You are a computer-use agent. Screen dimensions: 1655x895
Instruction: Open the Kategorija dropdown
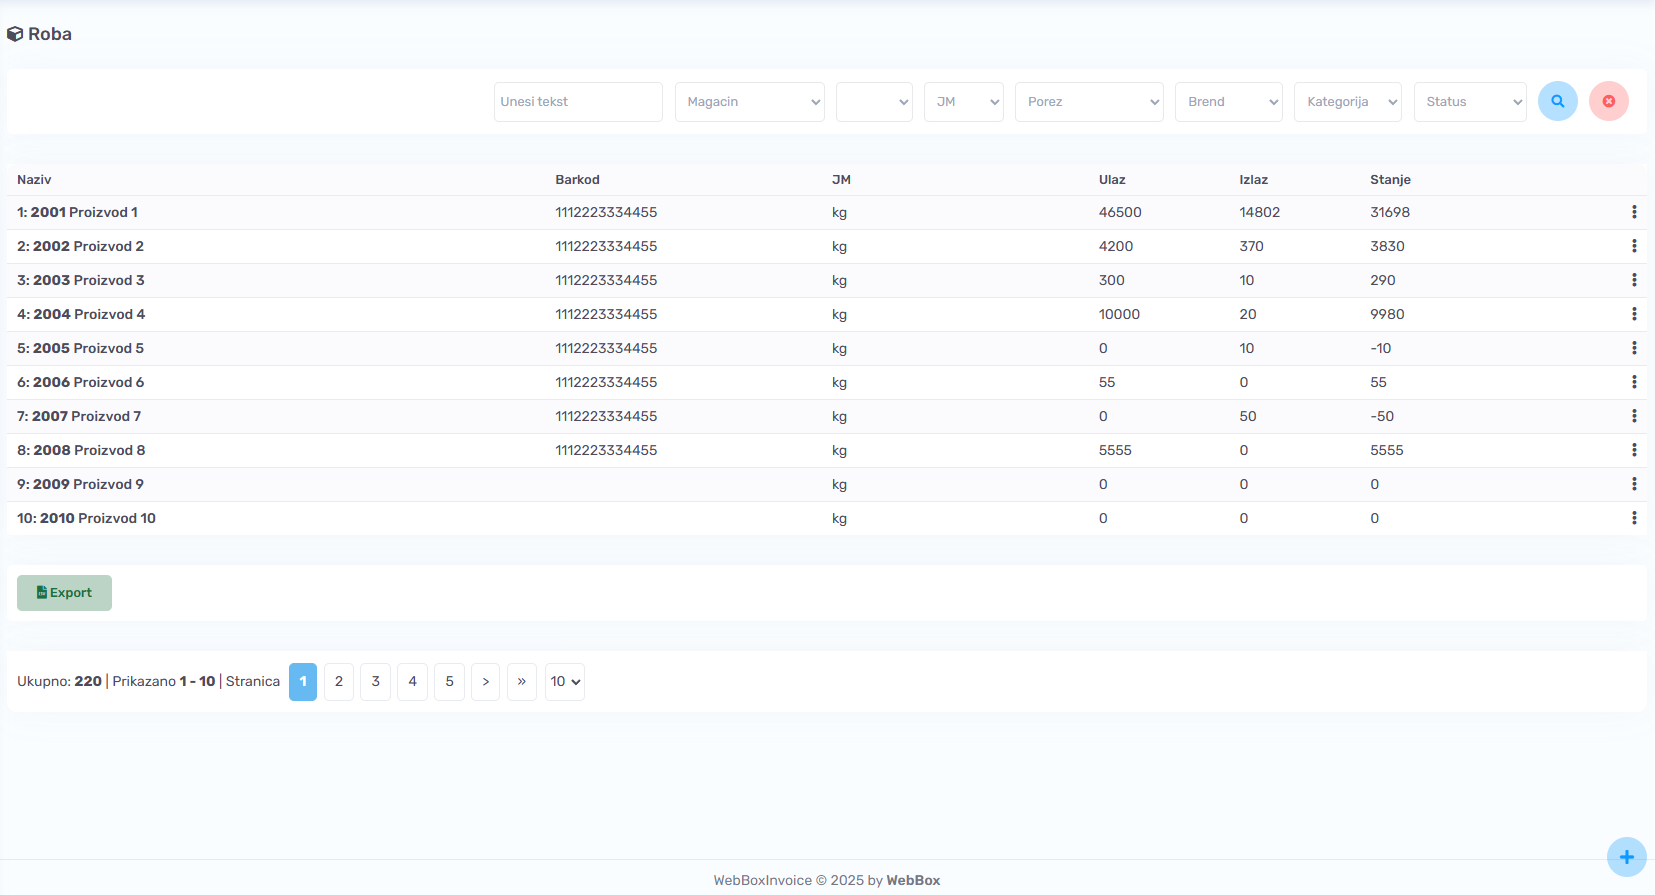[x=1347, y=102]
